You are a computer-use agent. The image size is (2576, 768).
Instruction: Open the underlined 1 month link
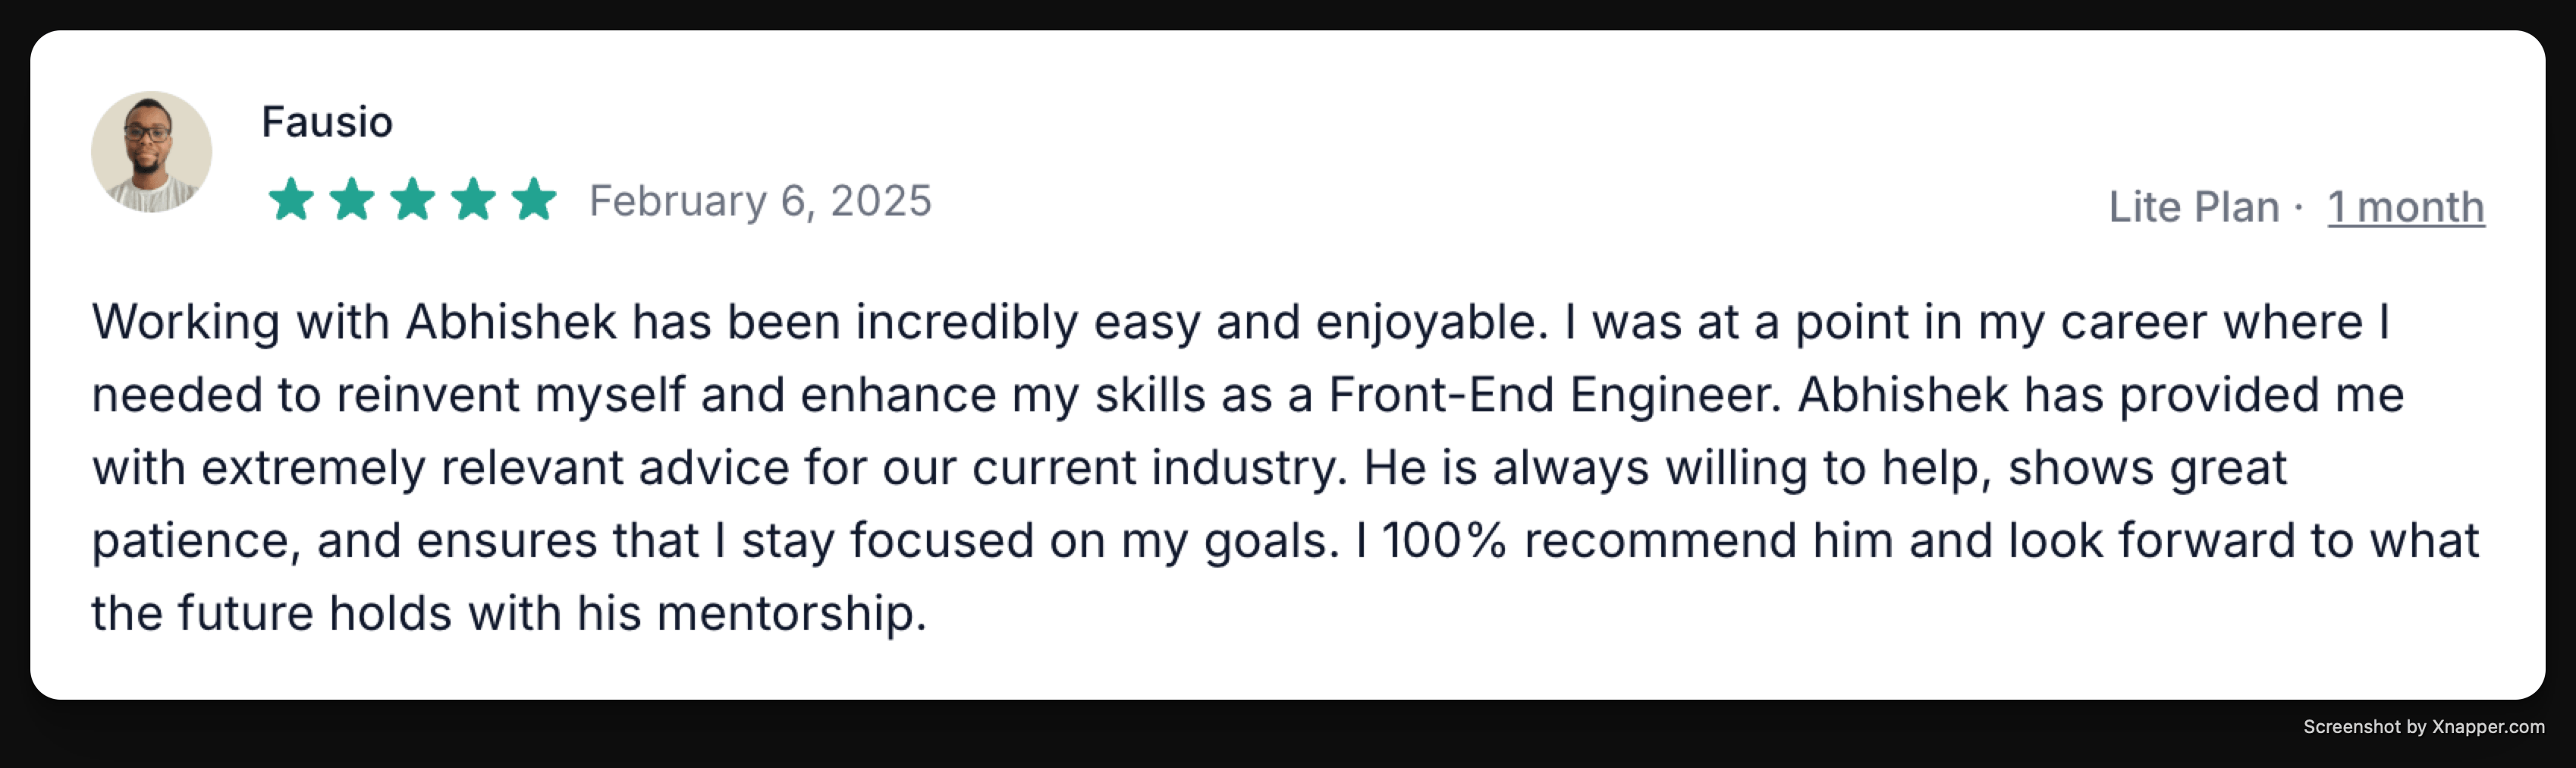point(2405,207)
